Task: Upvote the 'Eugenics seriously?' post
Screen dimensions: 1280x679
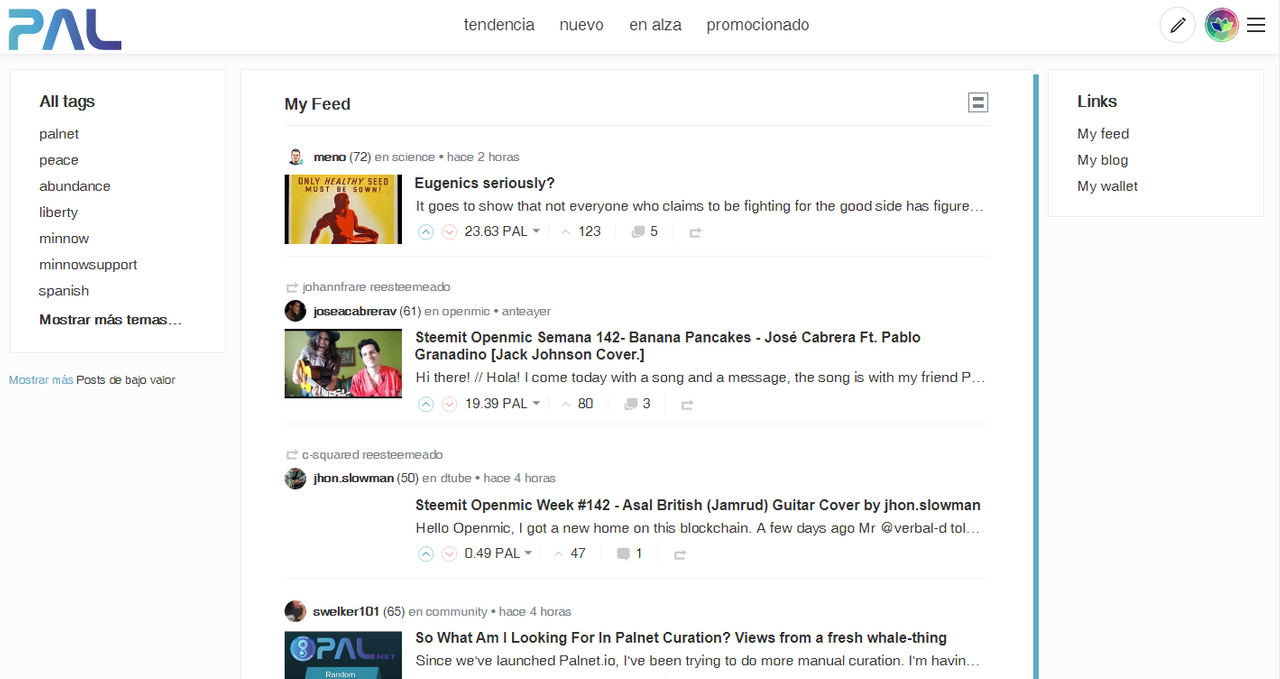Action: coord(426,232)
